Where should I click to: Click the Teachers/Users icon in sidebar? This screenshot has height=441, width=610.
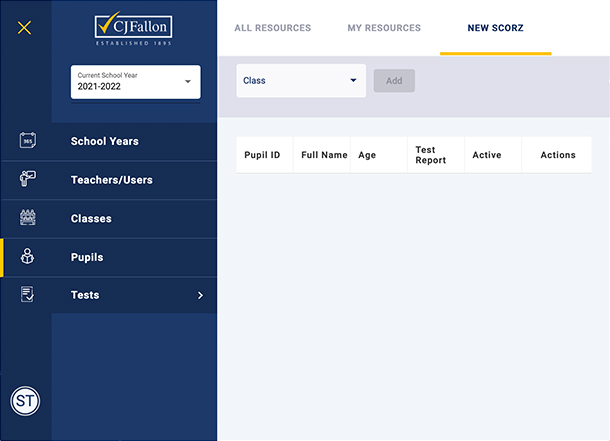coord(27,180)
